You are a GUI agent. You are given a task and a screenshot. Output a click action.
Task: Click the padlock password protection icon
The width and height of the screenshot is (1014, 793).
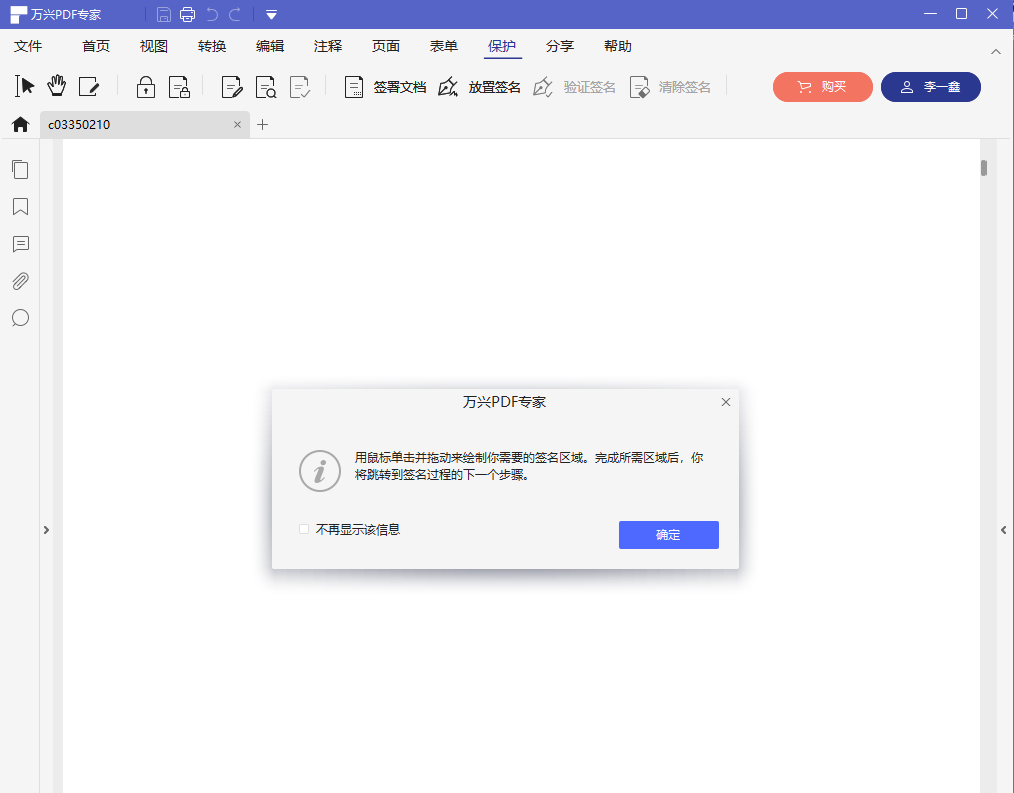tap(146, 87)
